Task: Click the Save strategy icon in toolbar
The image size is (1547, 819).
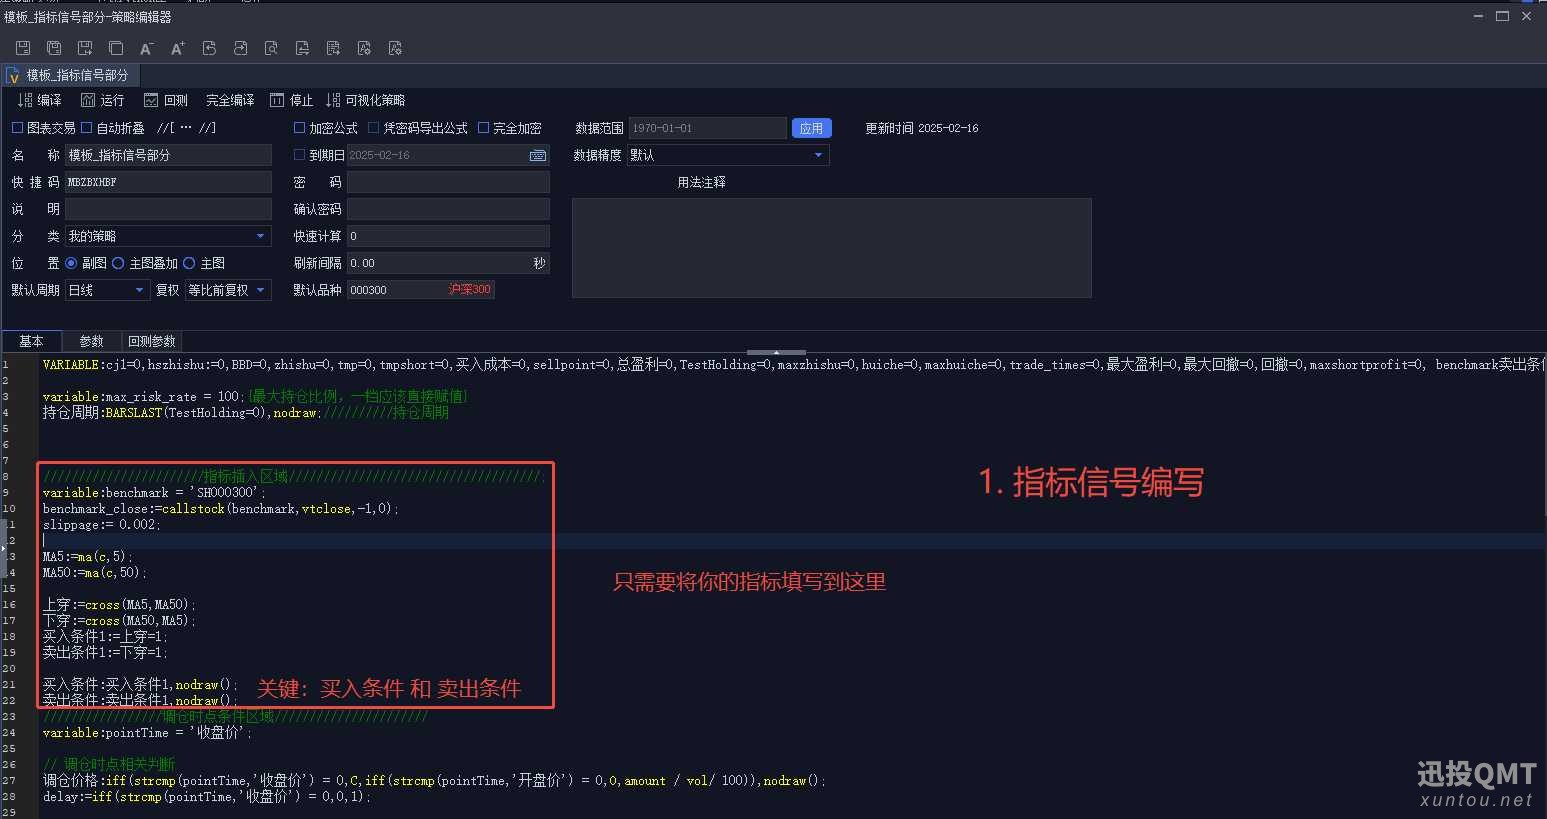Action: click(23, 48)
